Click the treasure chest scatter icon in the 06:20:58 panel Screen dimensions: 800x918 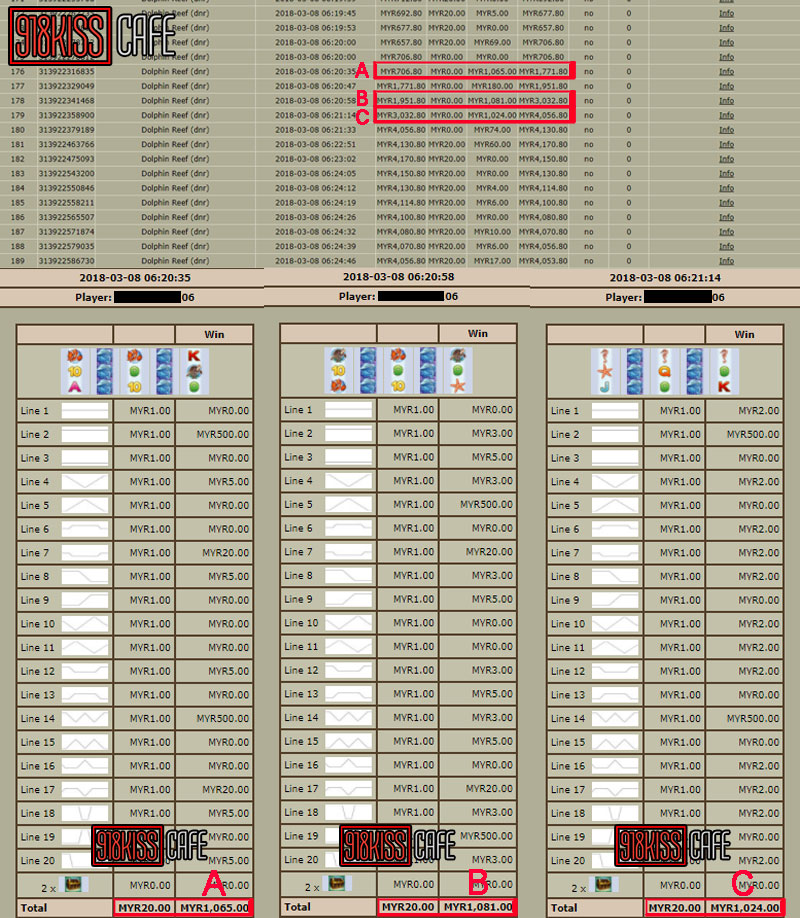[x=340, y=884]
